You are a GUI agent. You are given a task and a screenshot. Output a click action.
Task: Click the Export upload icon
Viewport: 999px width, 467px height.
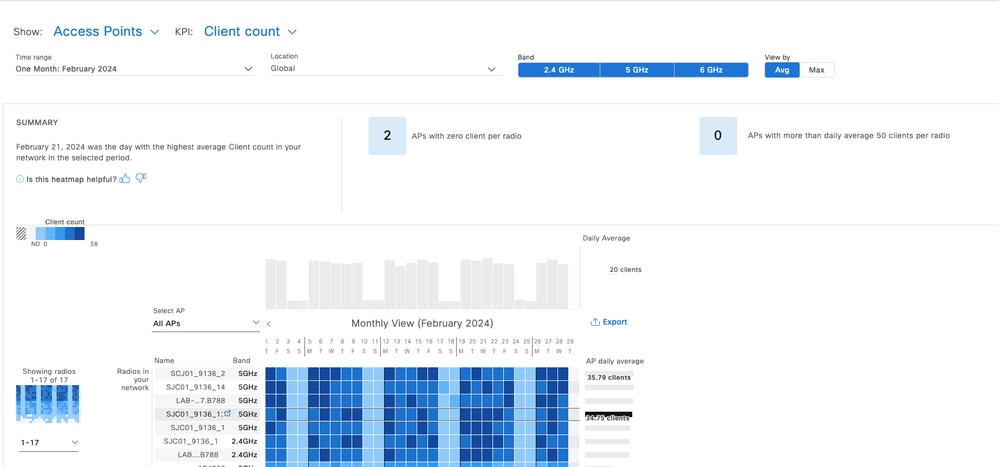pos(595,322)
